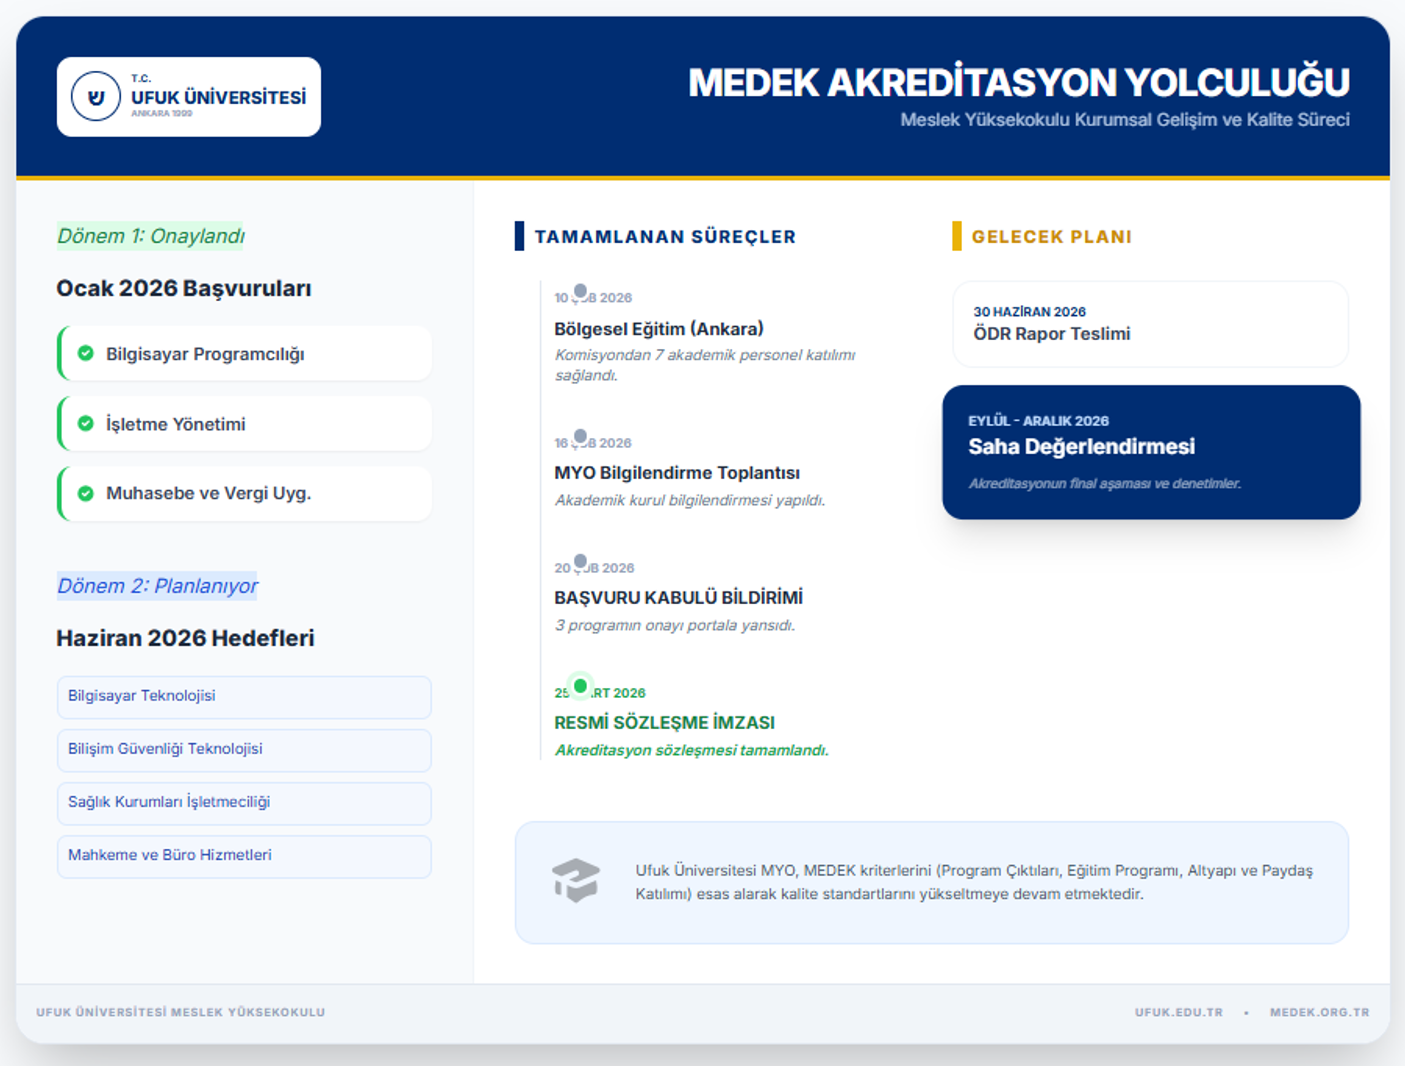Screen dimensions: 1405x1066
Task: Click timeline dot for MYO Bilgilendirme Toplantısı
Action: click(580, 436)
